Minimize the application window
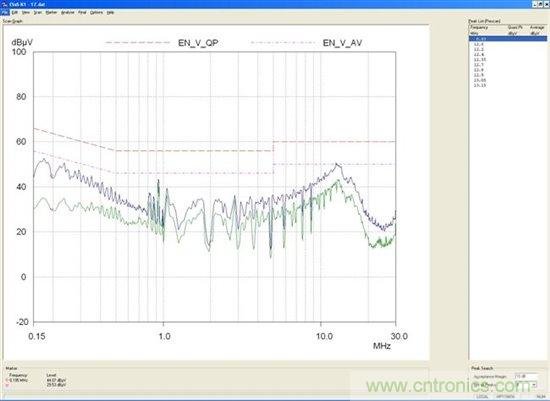 535,4
